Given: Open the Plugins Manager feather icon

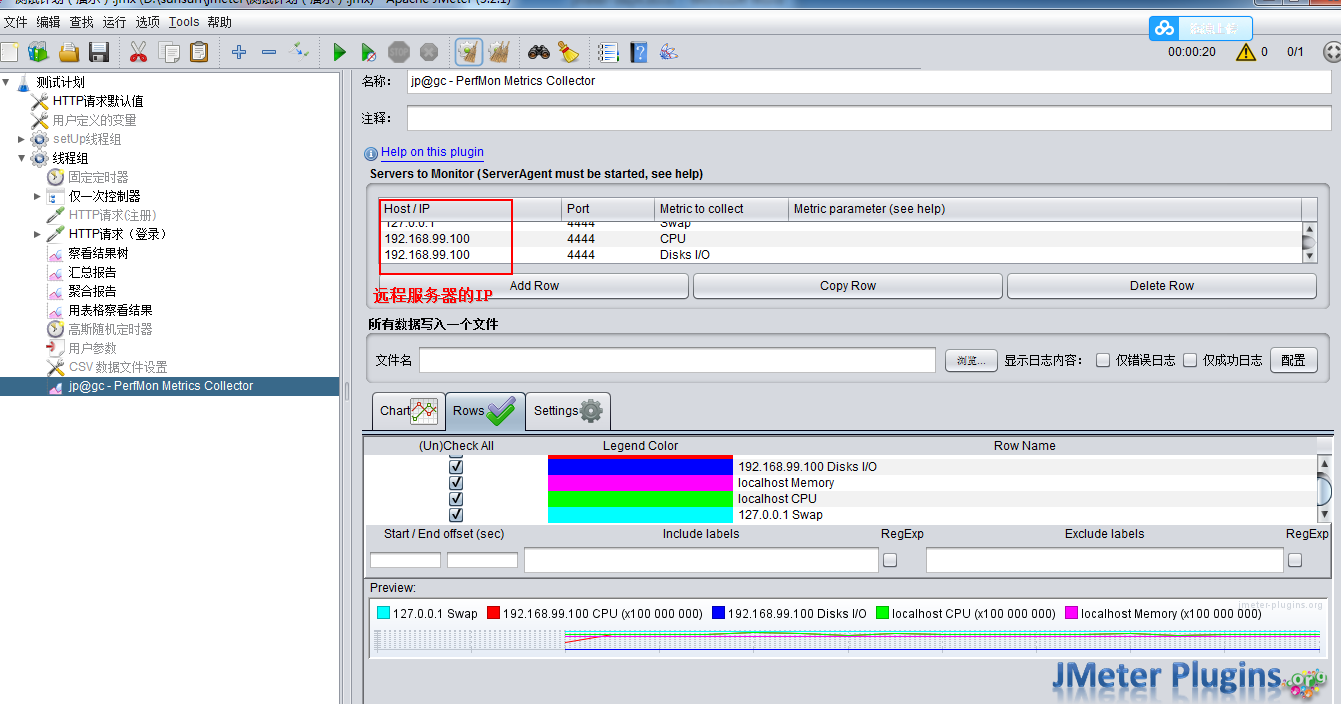Looking at the screenshot, I should [669, 52].
